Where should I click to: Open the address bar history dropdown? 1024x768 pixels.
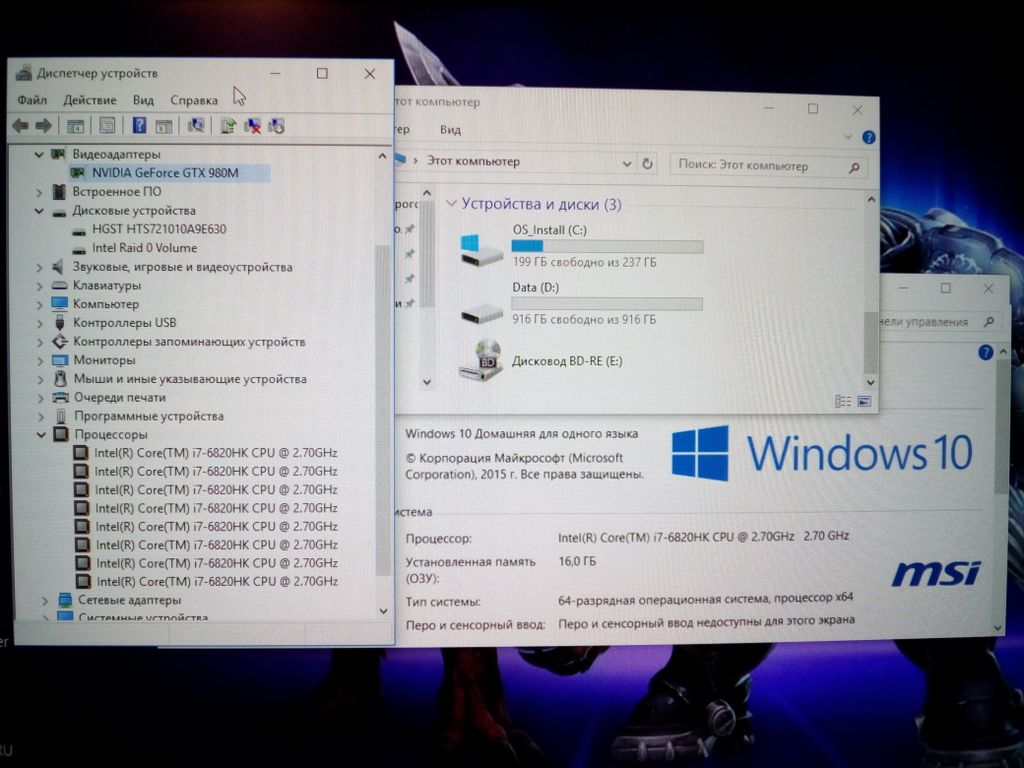click(627, 163)
